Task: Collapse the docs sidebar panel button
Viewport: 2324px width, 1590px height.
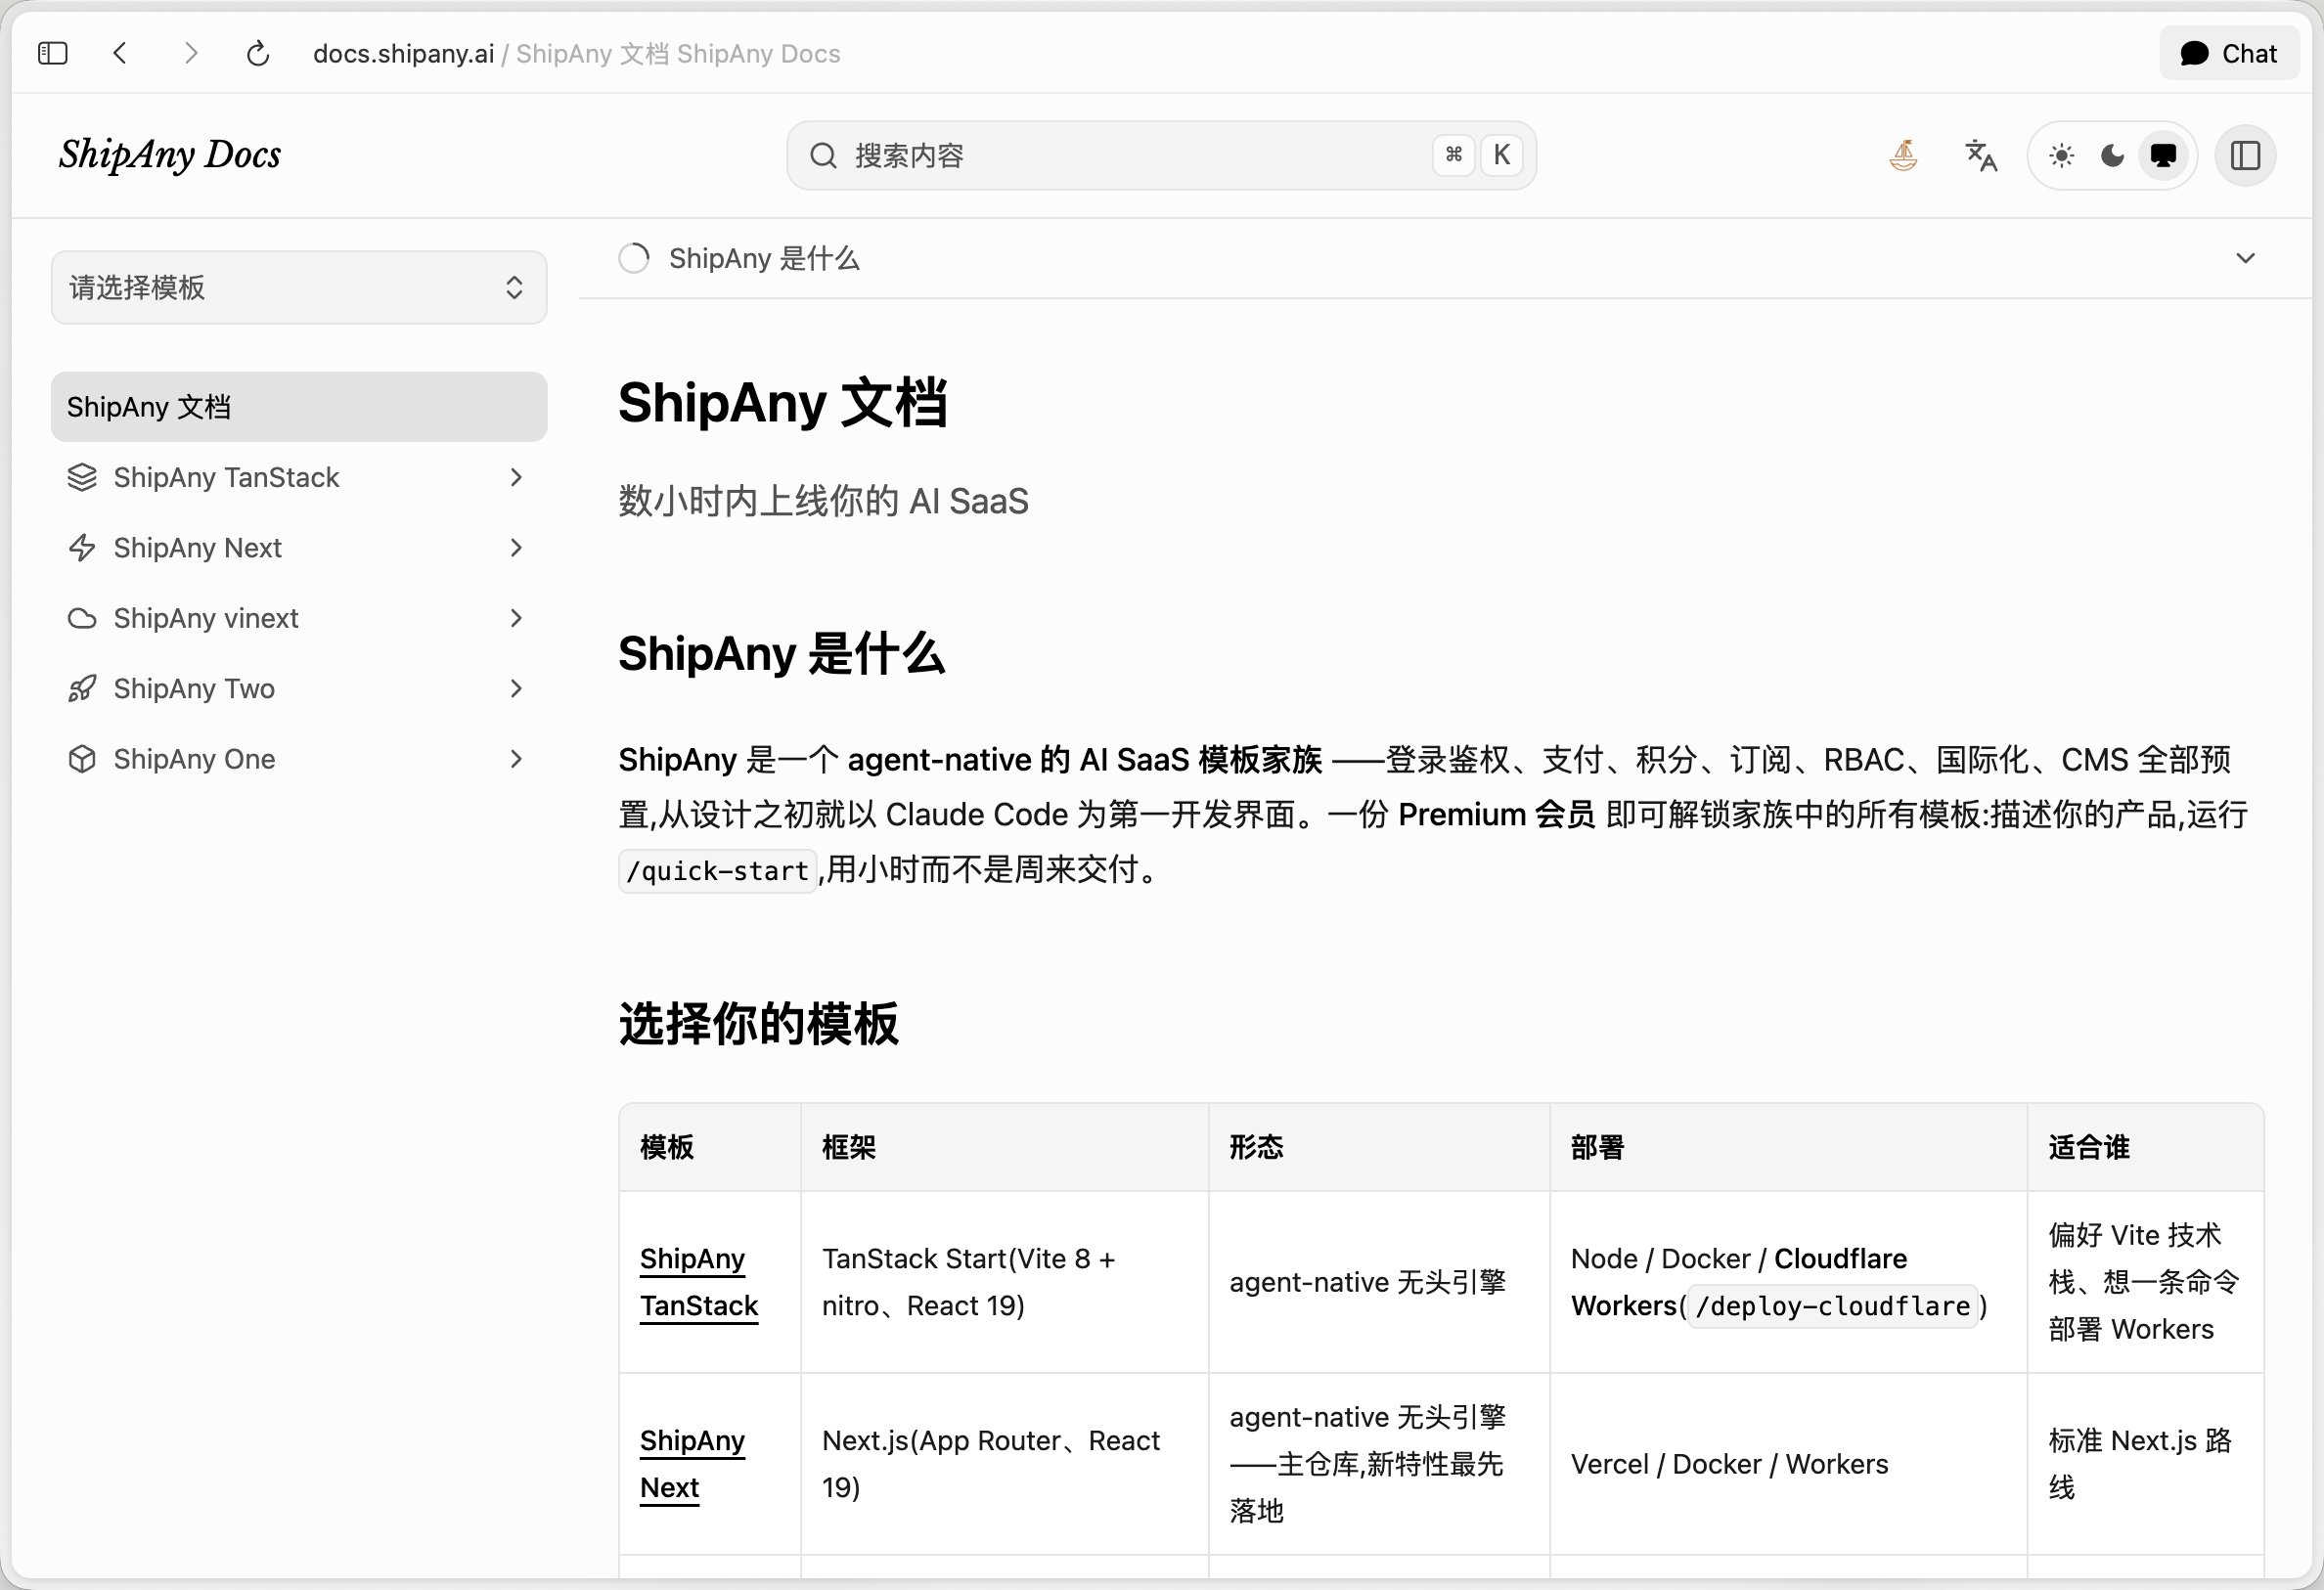Action: coord(2245,155)
